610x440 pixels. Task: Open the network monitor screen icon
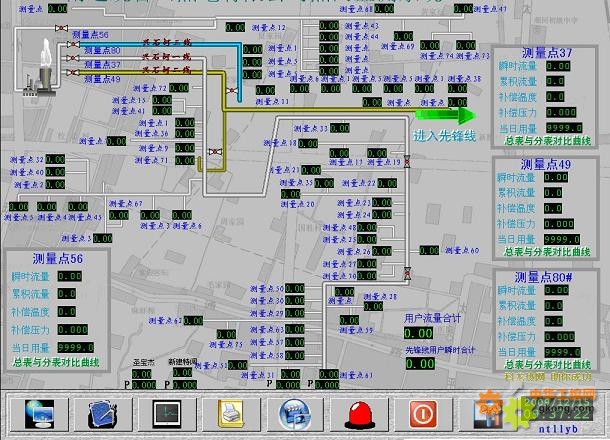(x=39, y=414)
